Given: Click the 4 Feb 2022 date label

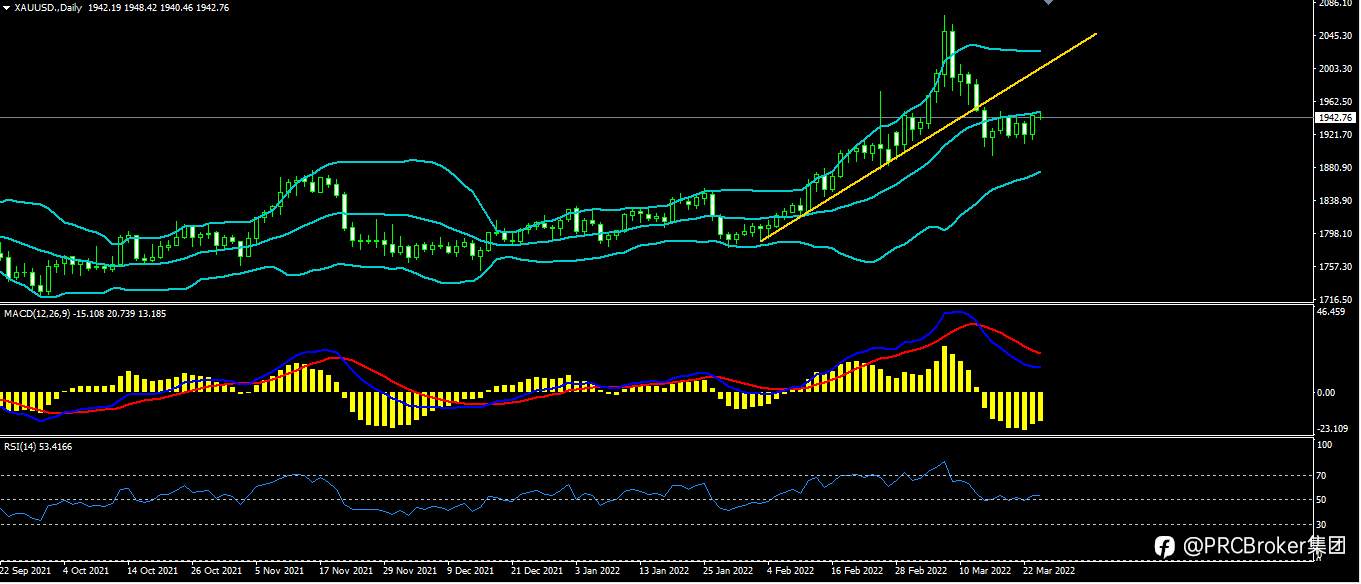Looking at the screenshot, I should click(791, 571).
